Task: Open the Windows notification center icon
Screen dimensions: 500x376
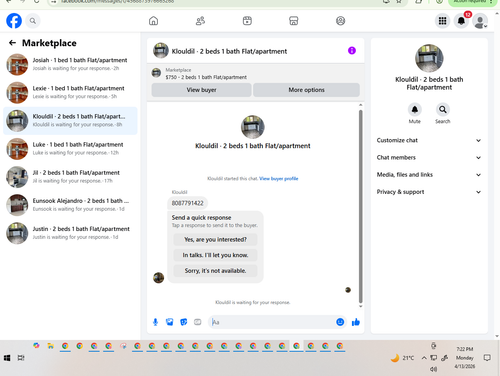Action: 487,358
